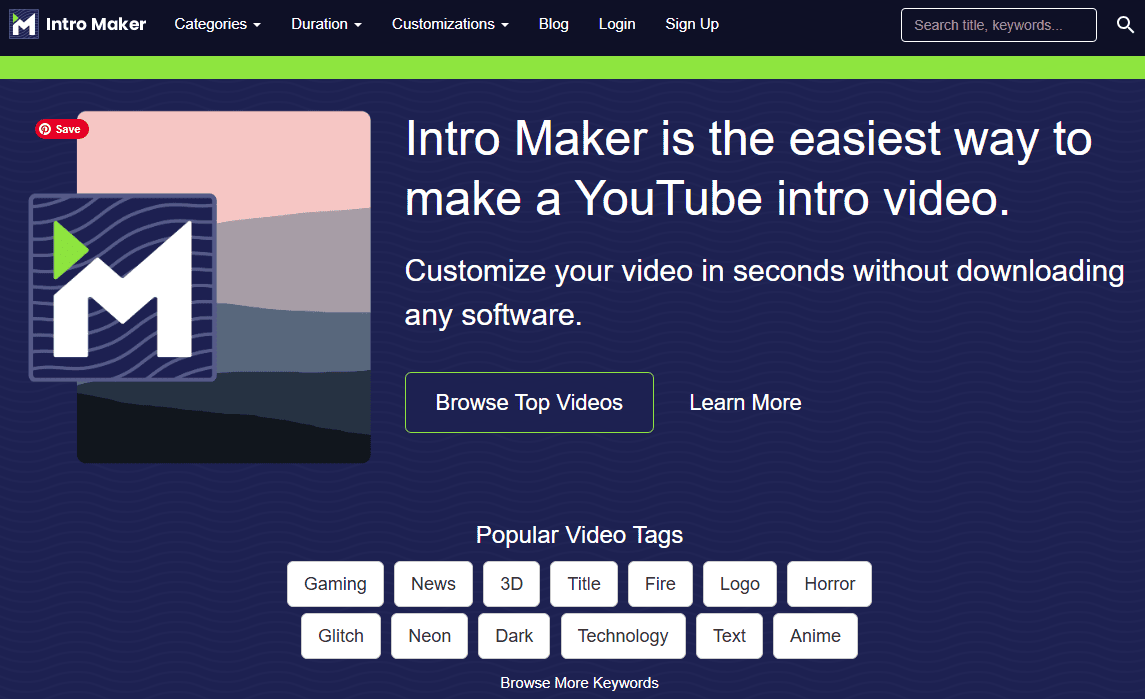Choose the Anime tag
The image size is (1145, 699).
(x=815, y=635)
